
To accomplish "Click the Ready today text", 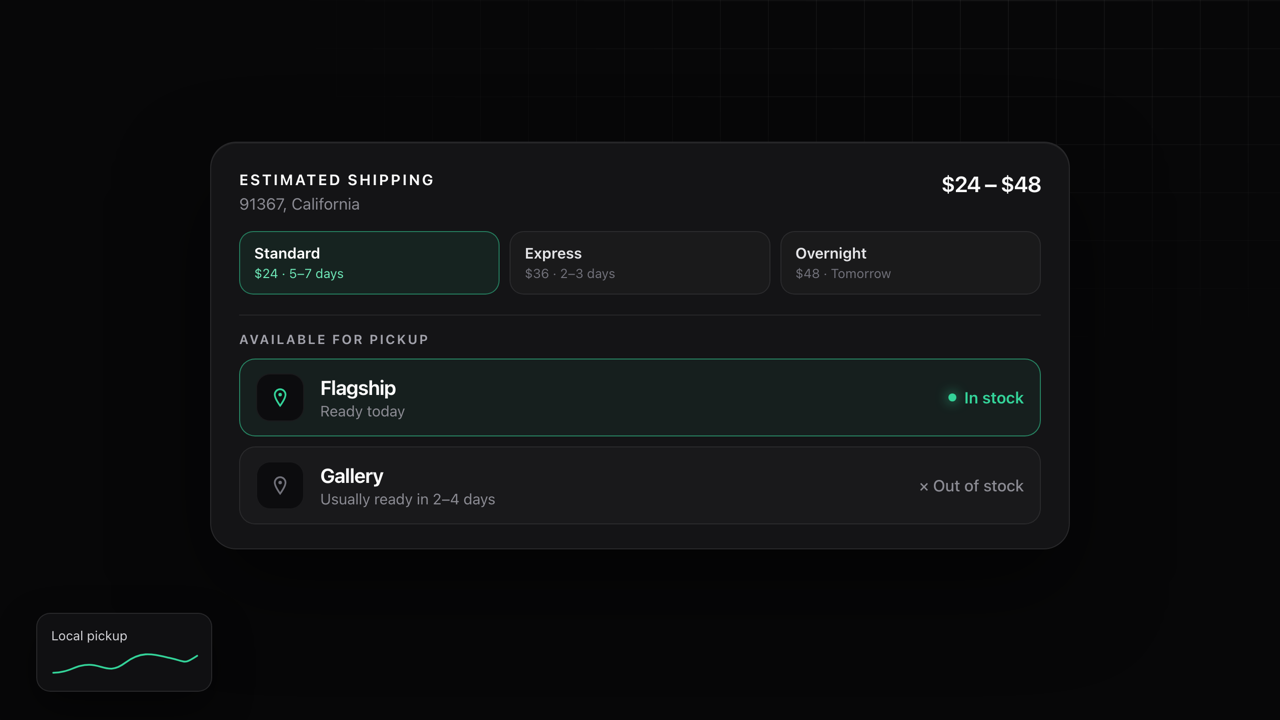I will pos(362,411).
